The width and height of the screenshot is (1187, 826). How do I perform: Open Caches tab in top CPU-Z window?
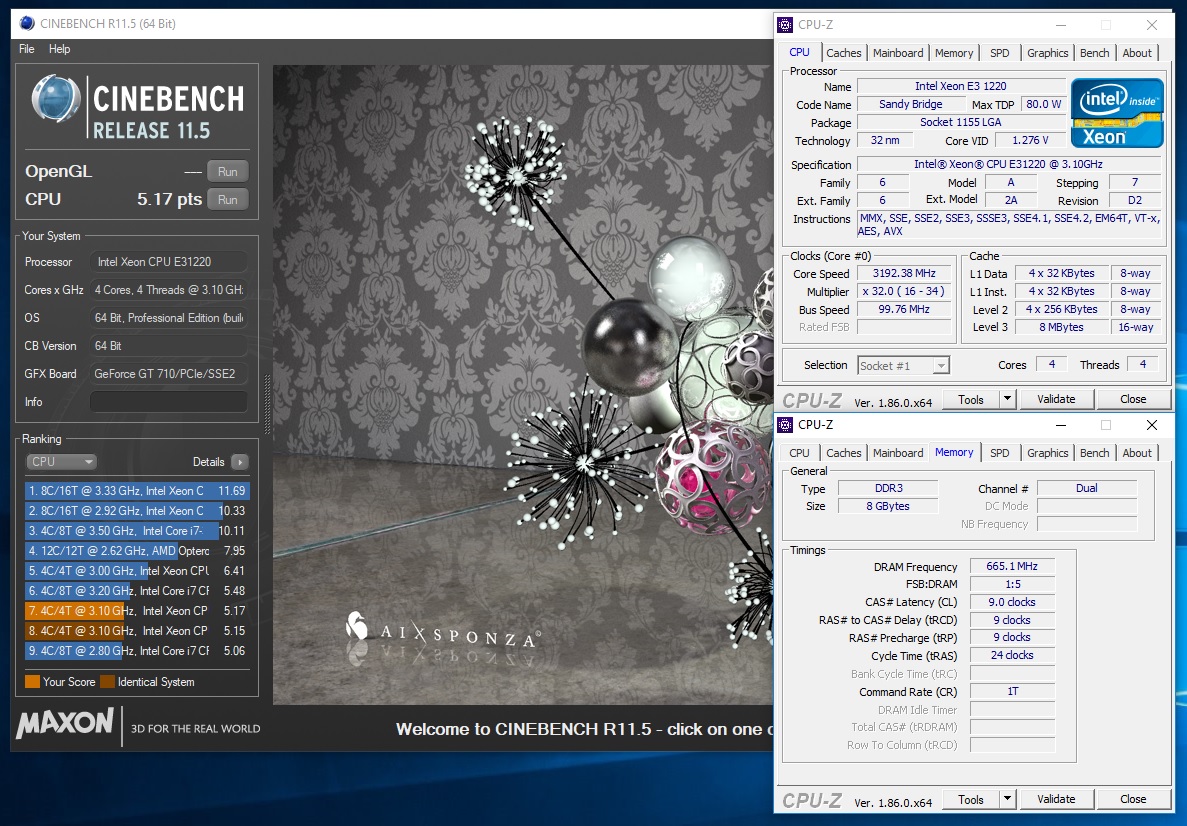(843, 53)
